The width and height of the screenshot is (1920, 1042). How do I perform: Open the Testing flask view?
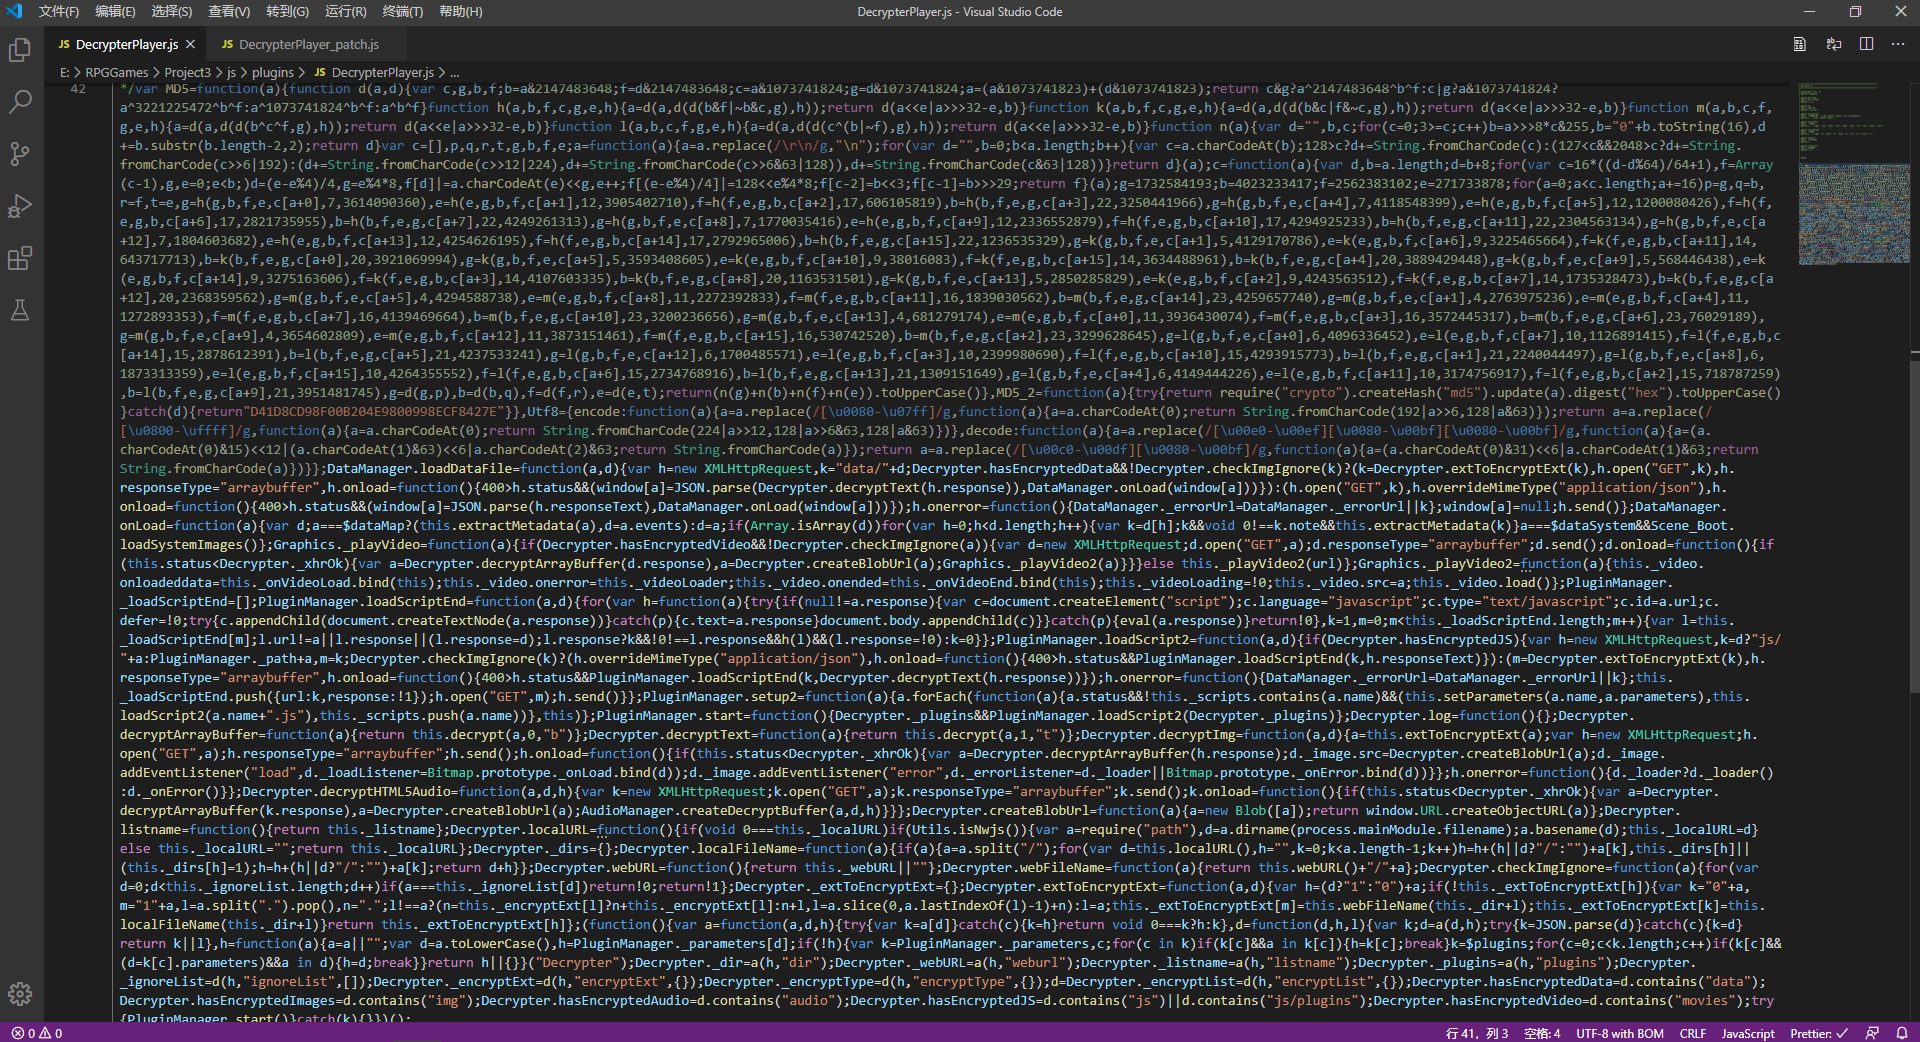[x=20, y=310]
